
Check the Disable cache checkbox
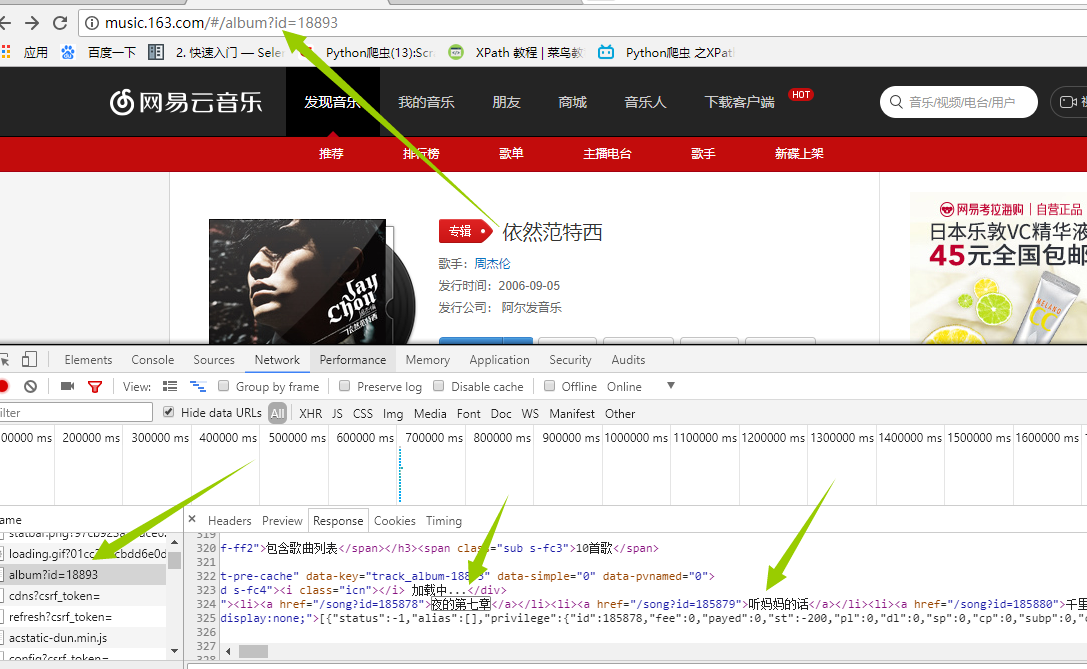[x=439, y=386]
